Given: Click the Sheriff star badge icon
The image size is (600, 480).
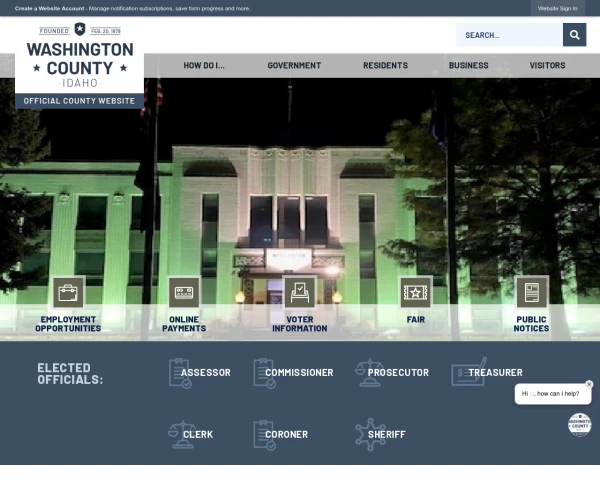Looking at the screenshot, I should (x=370, y=434).
